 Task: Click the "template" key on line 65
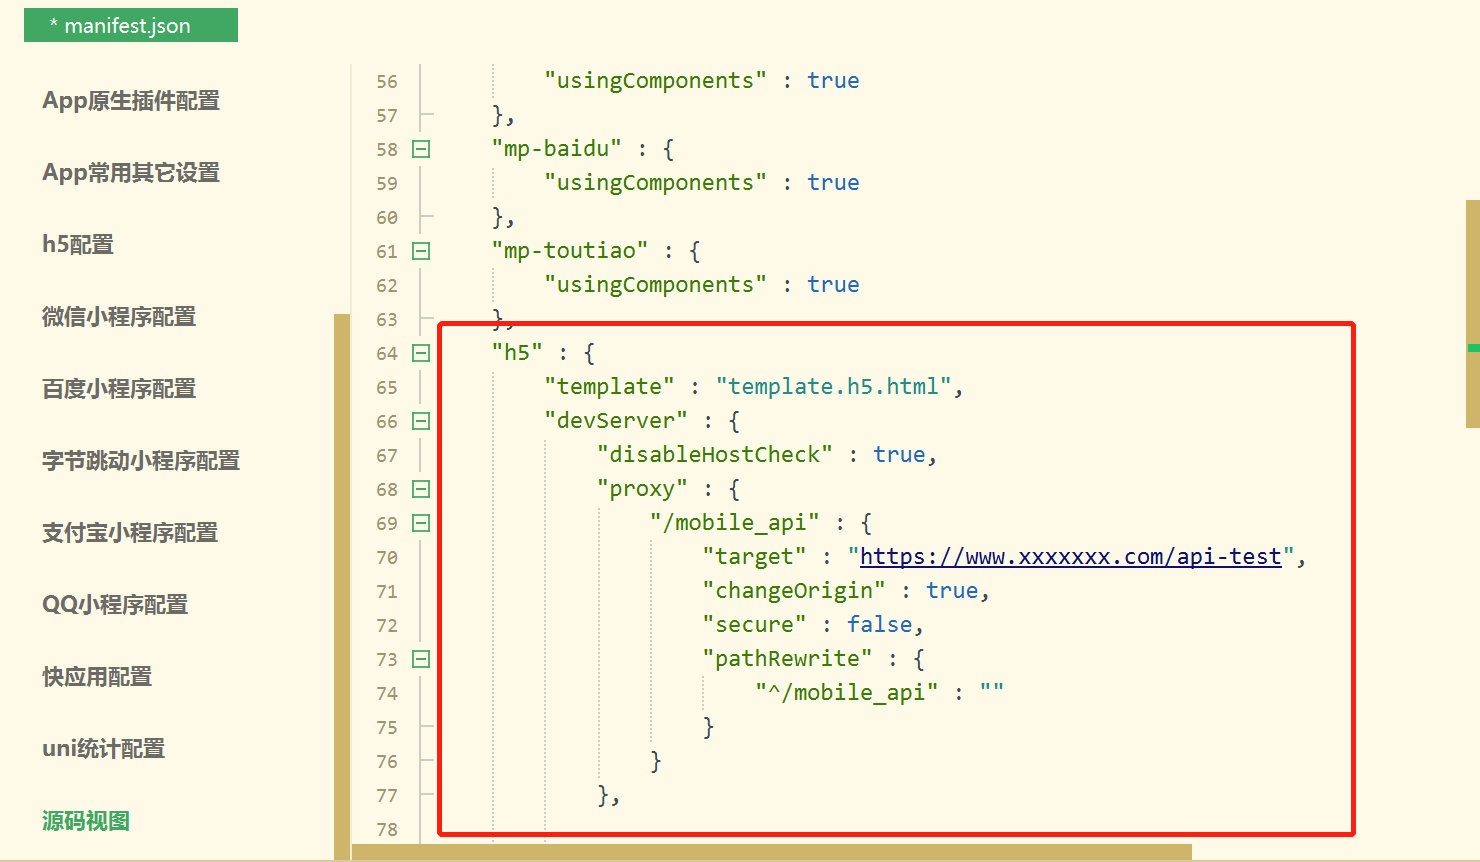(x=609, y=387)
